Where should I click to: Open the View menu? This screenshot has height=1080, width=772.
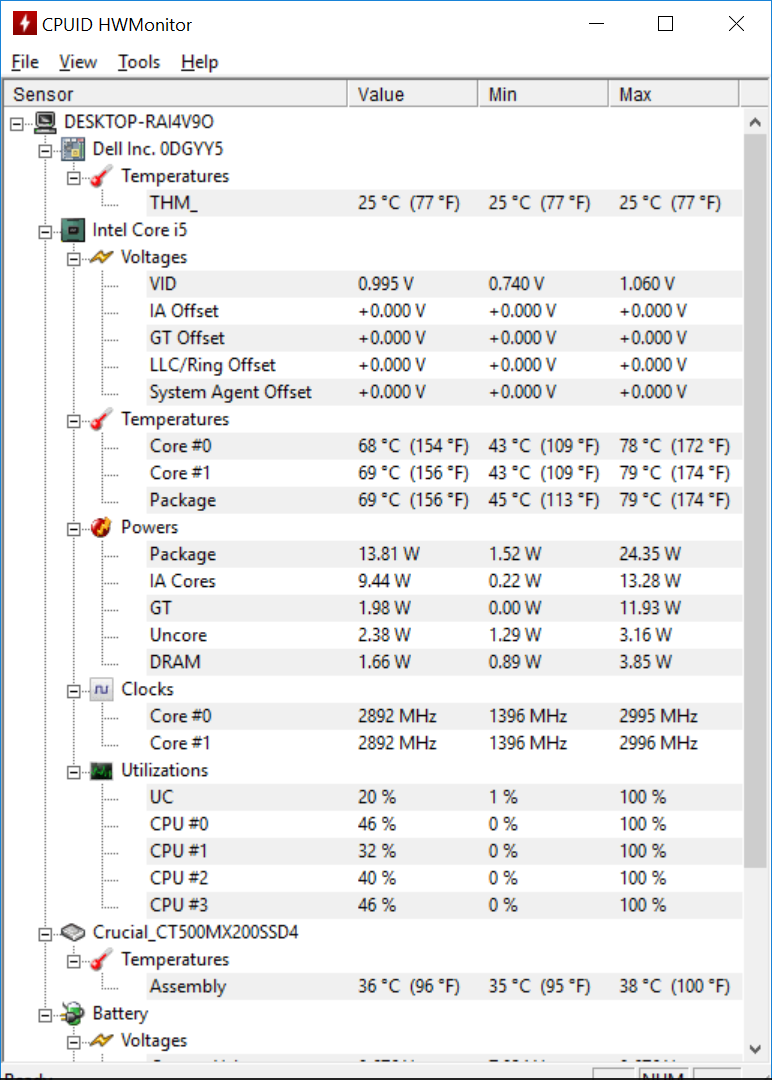tap(78, 62)
